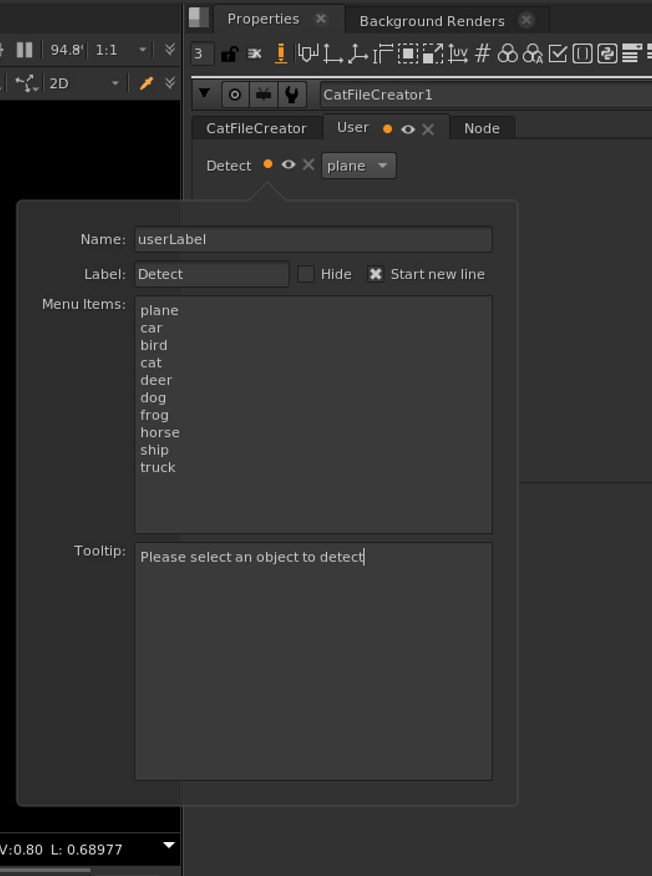The image size is (652, 876).
Task: Open the plane dropdown menu
Action: 358,166
